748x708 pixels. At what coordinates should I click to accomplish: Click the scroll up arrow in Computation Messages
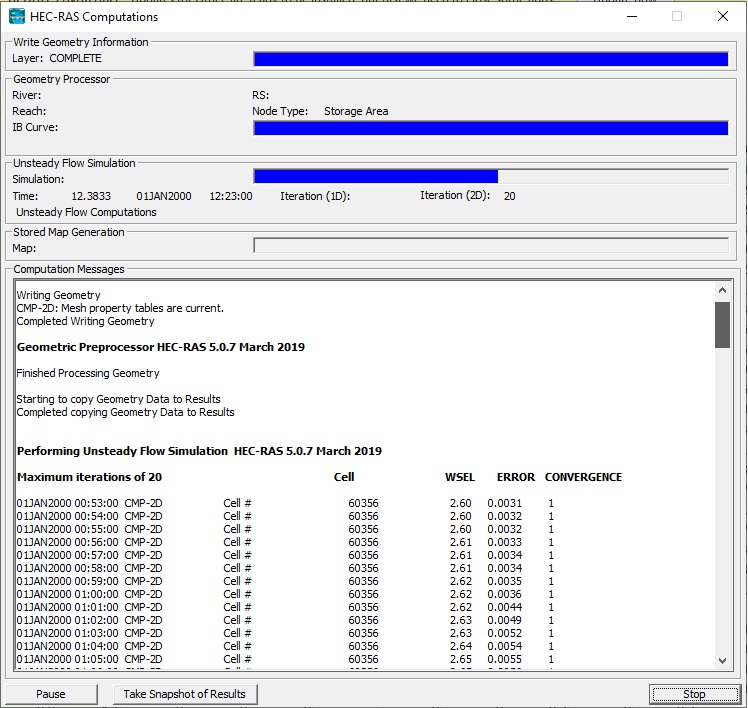point(722,290)
